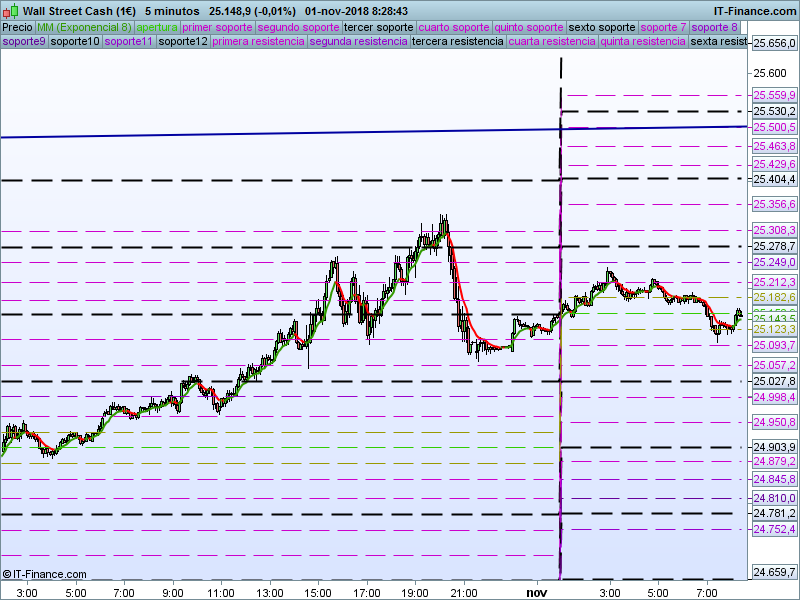Select the Precio indicator label
Image resolution: width=800 pixels, height=600 pixels.
tap(17, 28)
